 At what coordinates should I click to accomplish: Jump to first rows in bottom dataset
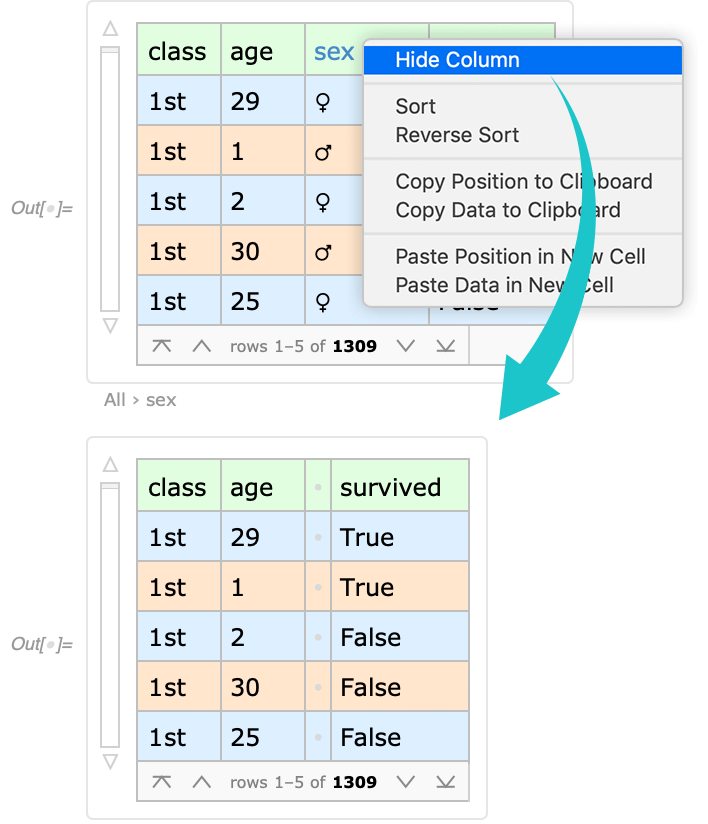point(161,782)
